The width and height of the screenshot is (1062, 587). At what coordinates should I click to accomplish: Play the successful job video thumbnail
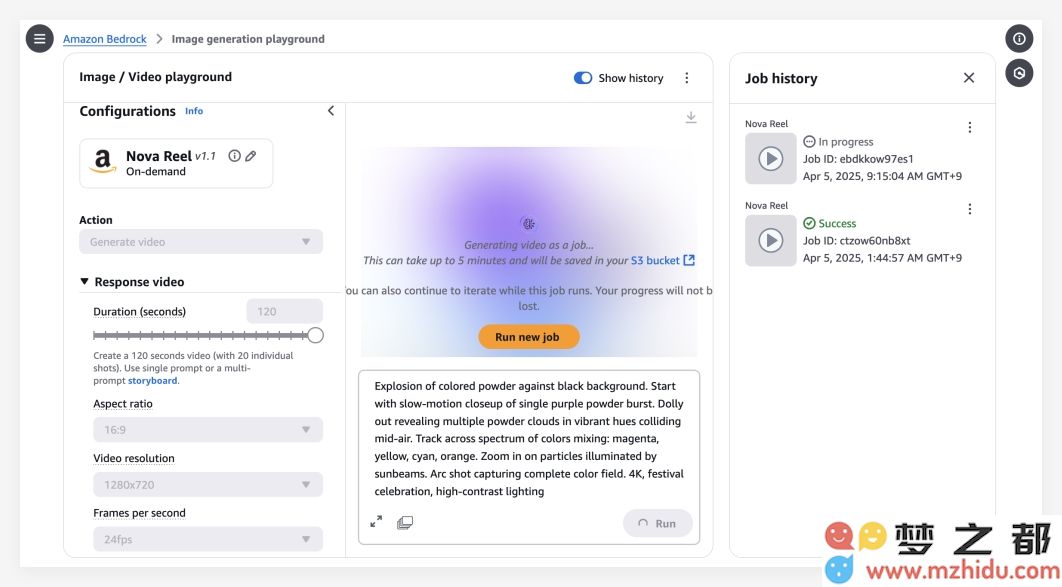pyautogui.click(x=770, y=241)
